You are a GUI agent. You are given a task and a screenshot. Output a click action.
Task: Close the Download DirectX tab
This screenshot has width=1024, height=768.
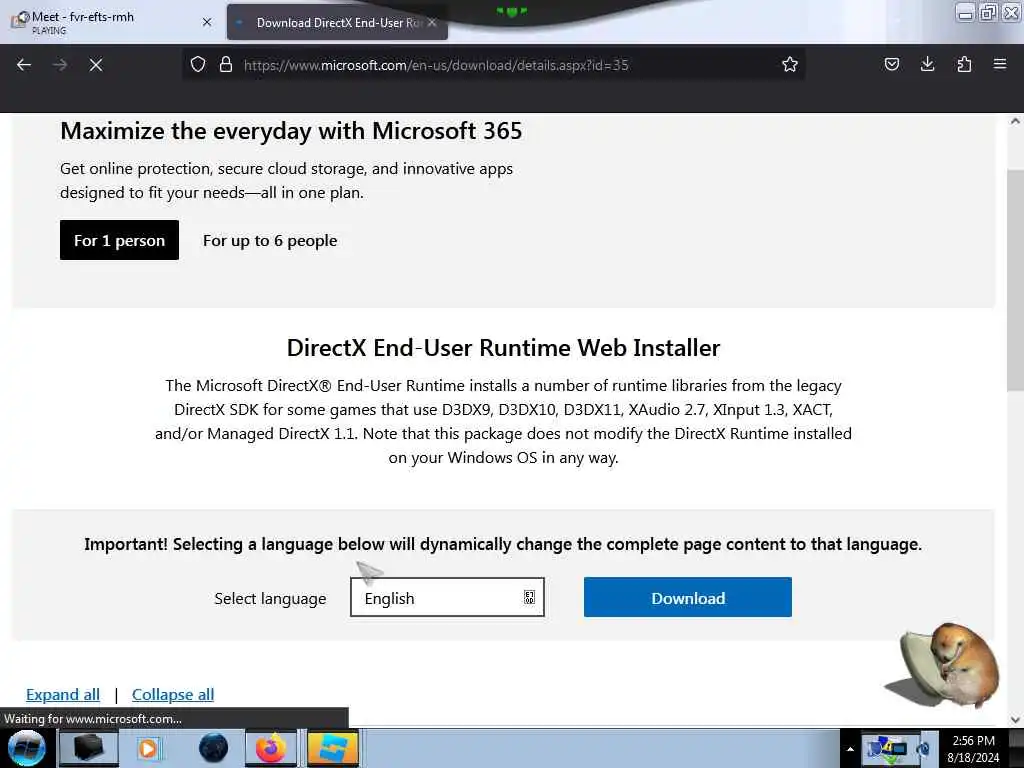[x=432, y=22]
